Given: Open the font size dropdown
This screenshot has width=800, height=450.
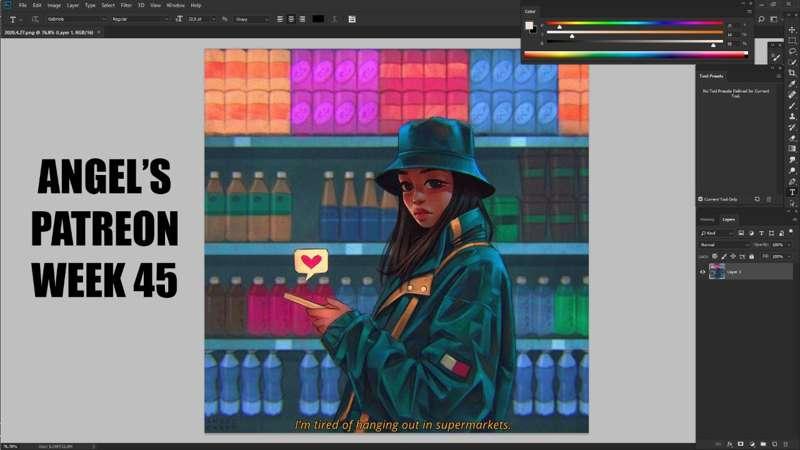Looking at the screenshot, I should [201, 19].
